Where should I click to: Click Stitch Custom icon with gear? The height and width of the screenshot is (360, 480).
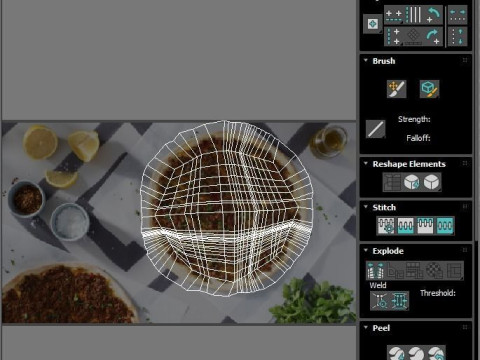[386, 226]
